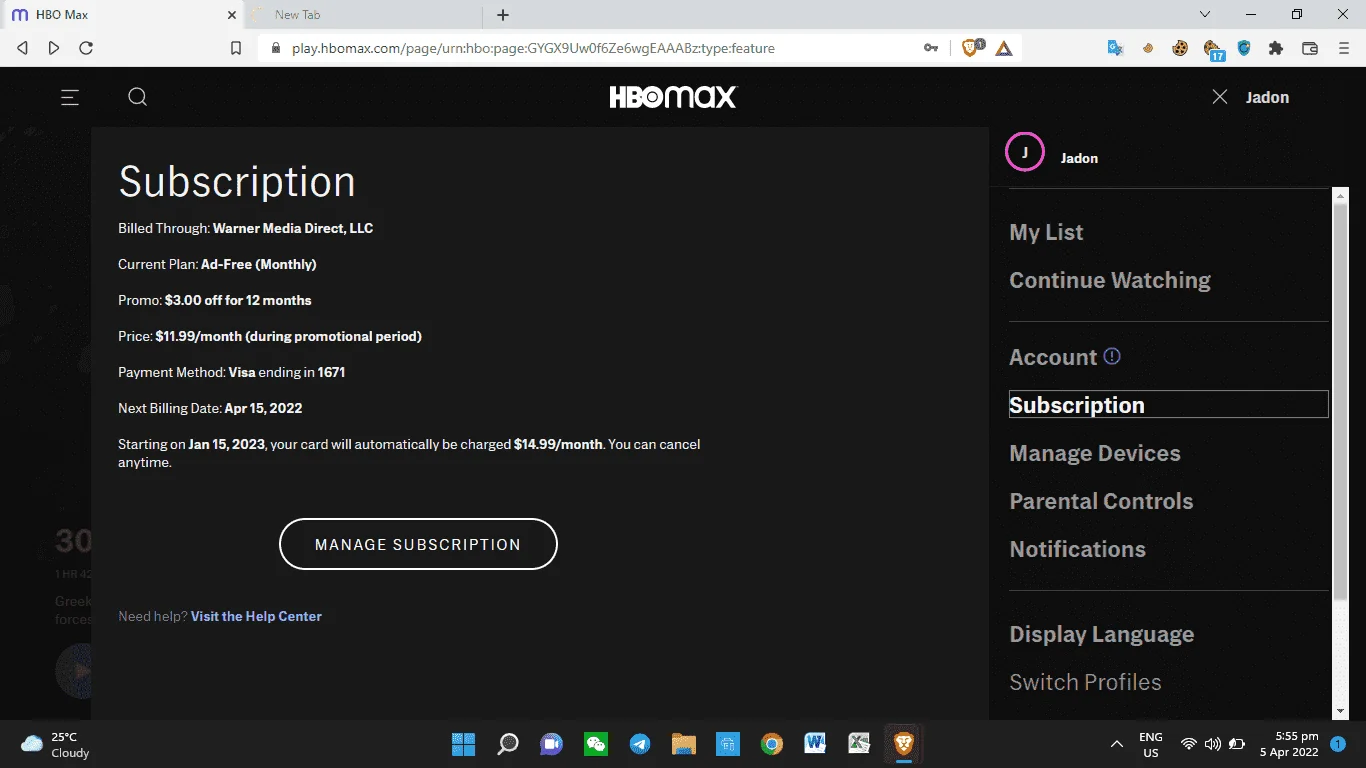Open the tab search dropdown arrow
The width and height of the screenshot is (1366, 768).
[x=1205, y=15]
